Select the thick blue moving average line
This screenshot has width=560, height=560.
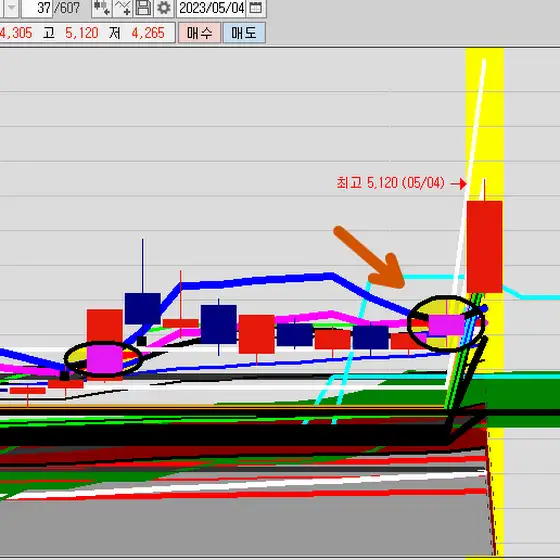pyautogui.click(x=257, y=281)
